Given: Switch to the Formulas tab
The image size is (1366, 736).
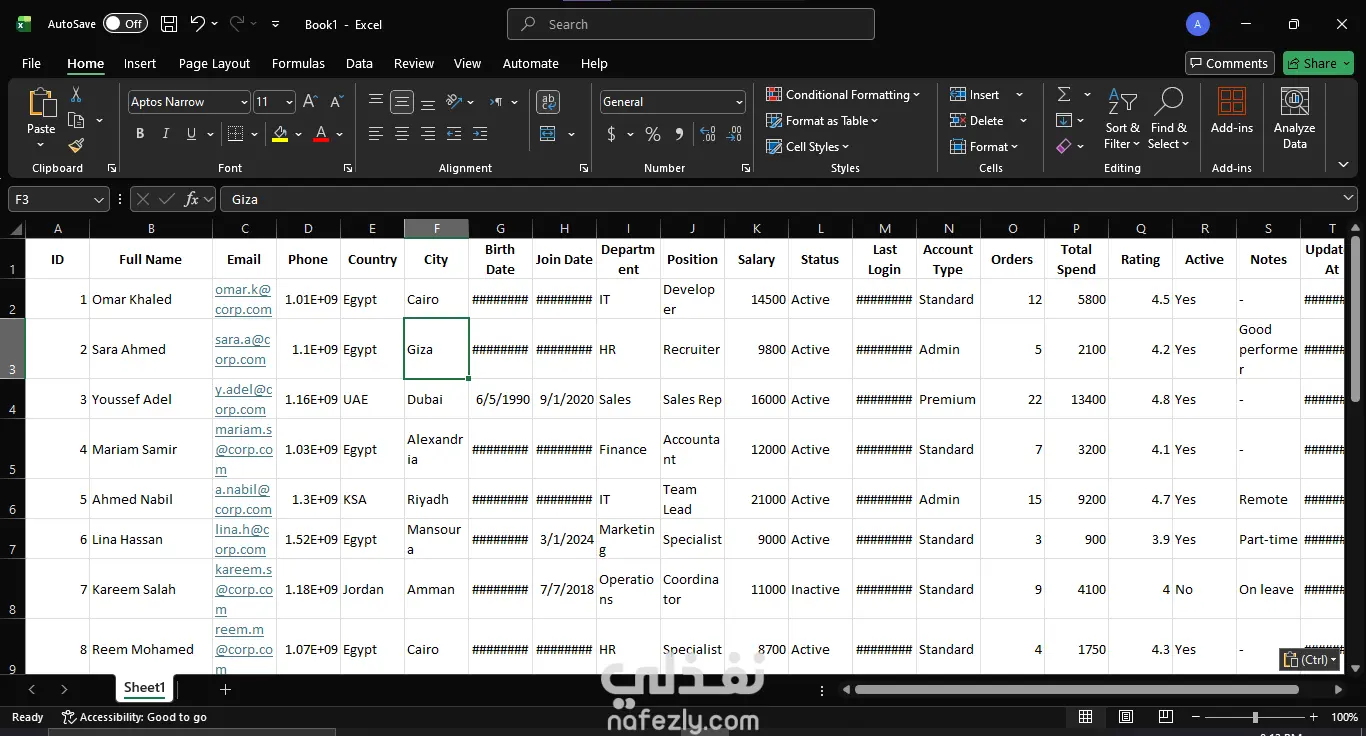Looking at the screenshot, I should (298, 63).
